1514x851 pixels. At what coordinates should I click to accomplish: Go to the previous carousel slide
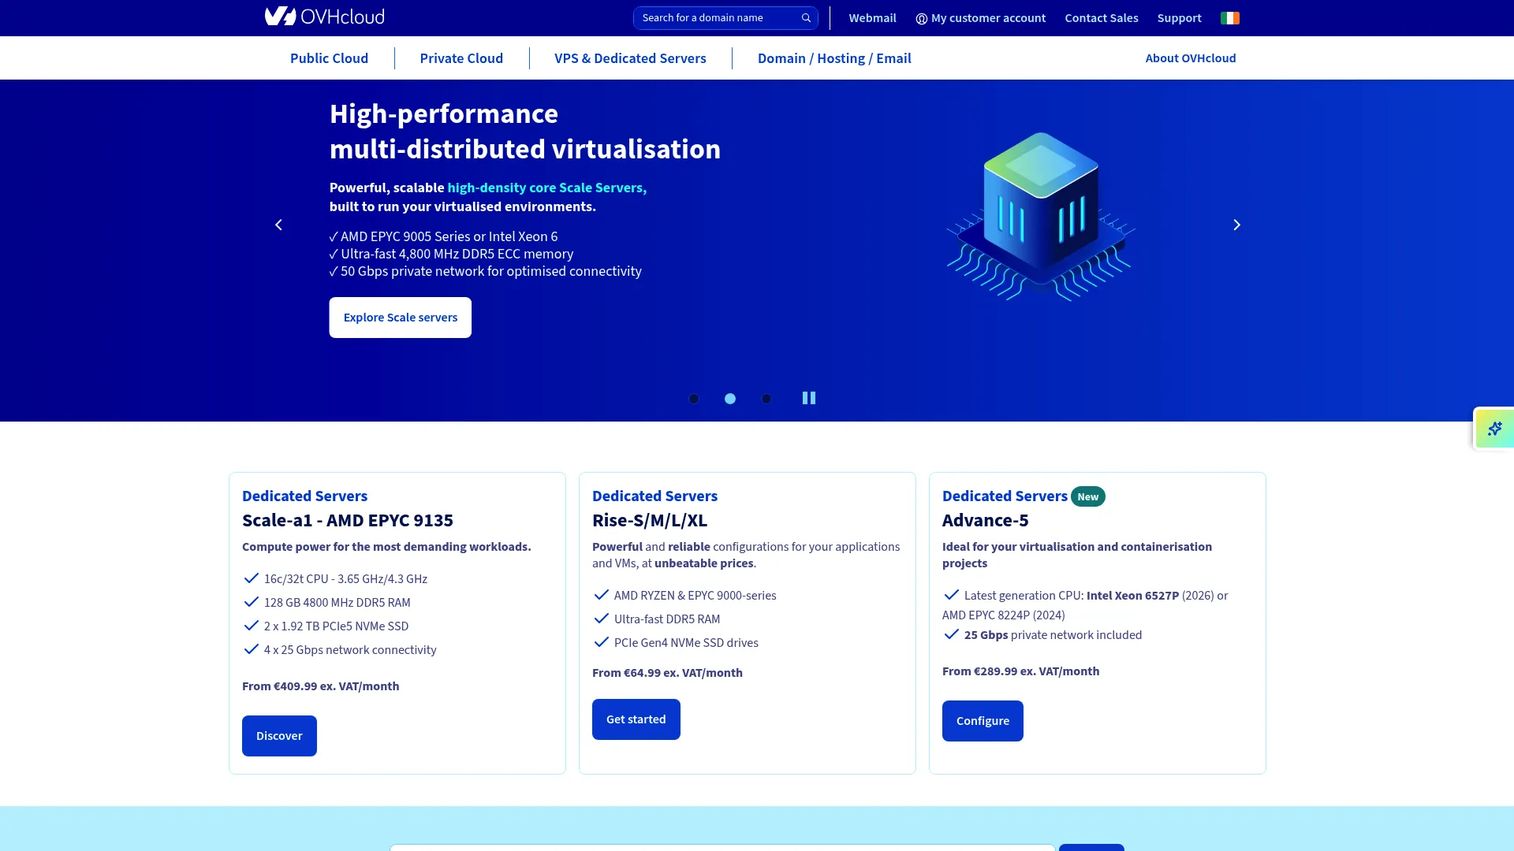[279, 225]
